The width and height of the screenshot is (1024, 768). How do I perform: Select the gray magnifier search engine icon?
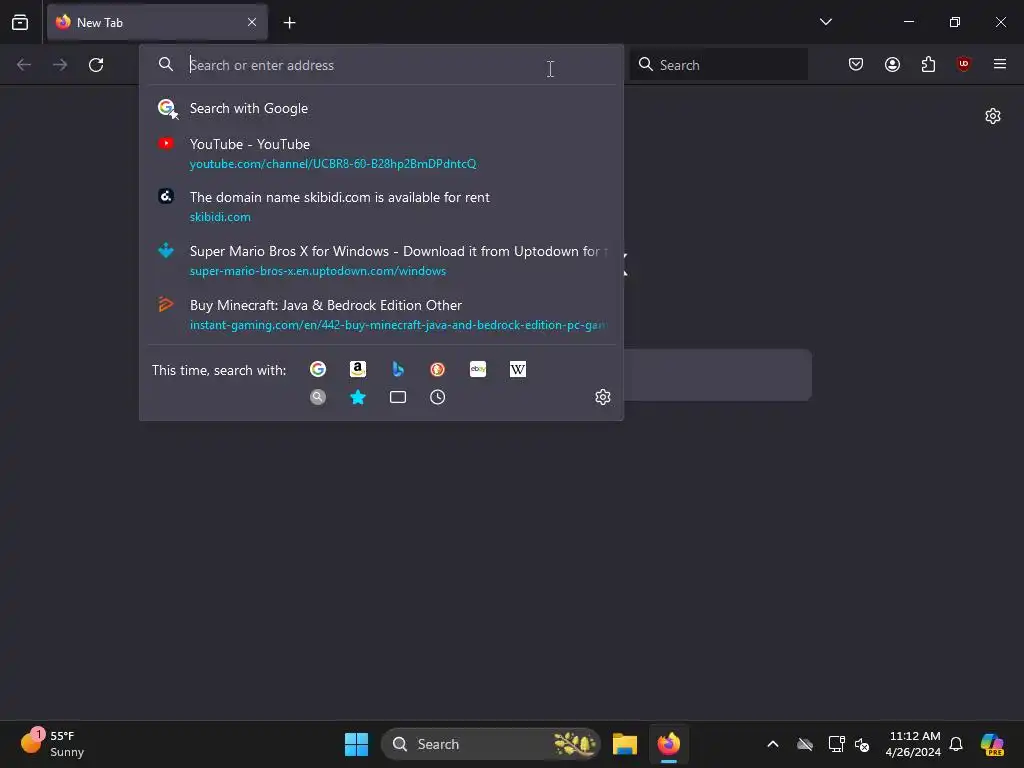point(318,397)
